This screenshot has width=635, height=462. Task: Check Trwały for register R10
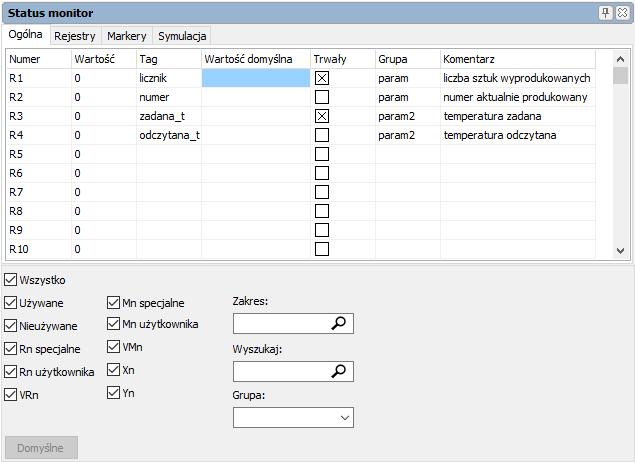322,249
